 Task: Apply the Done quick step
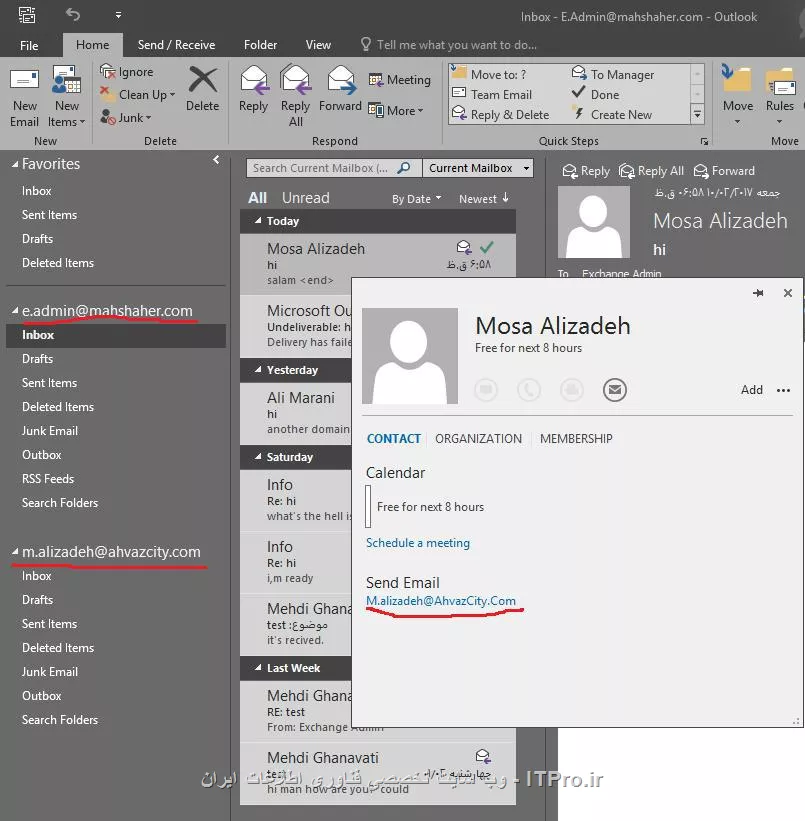[596, 95]
